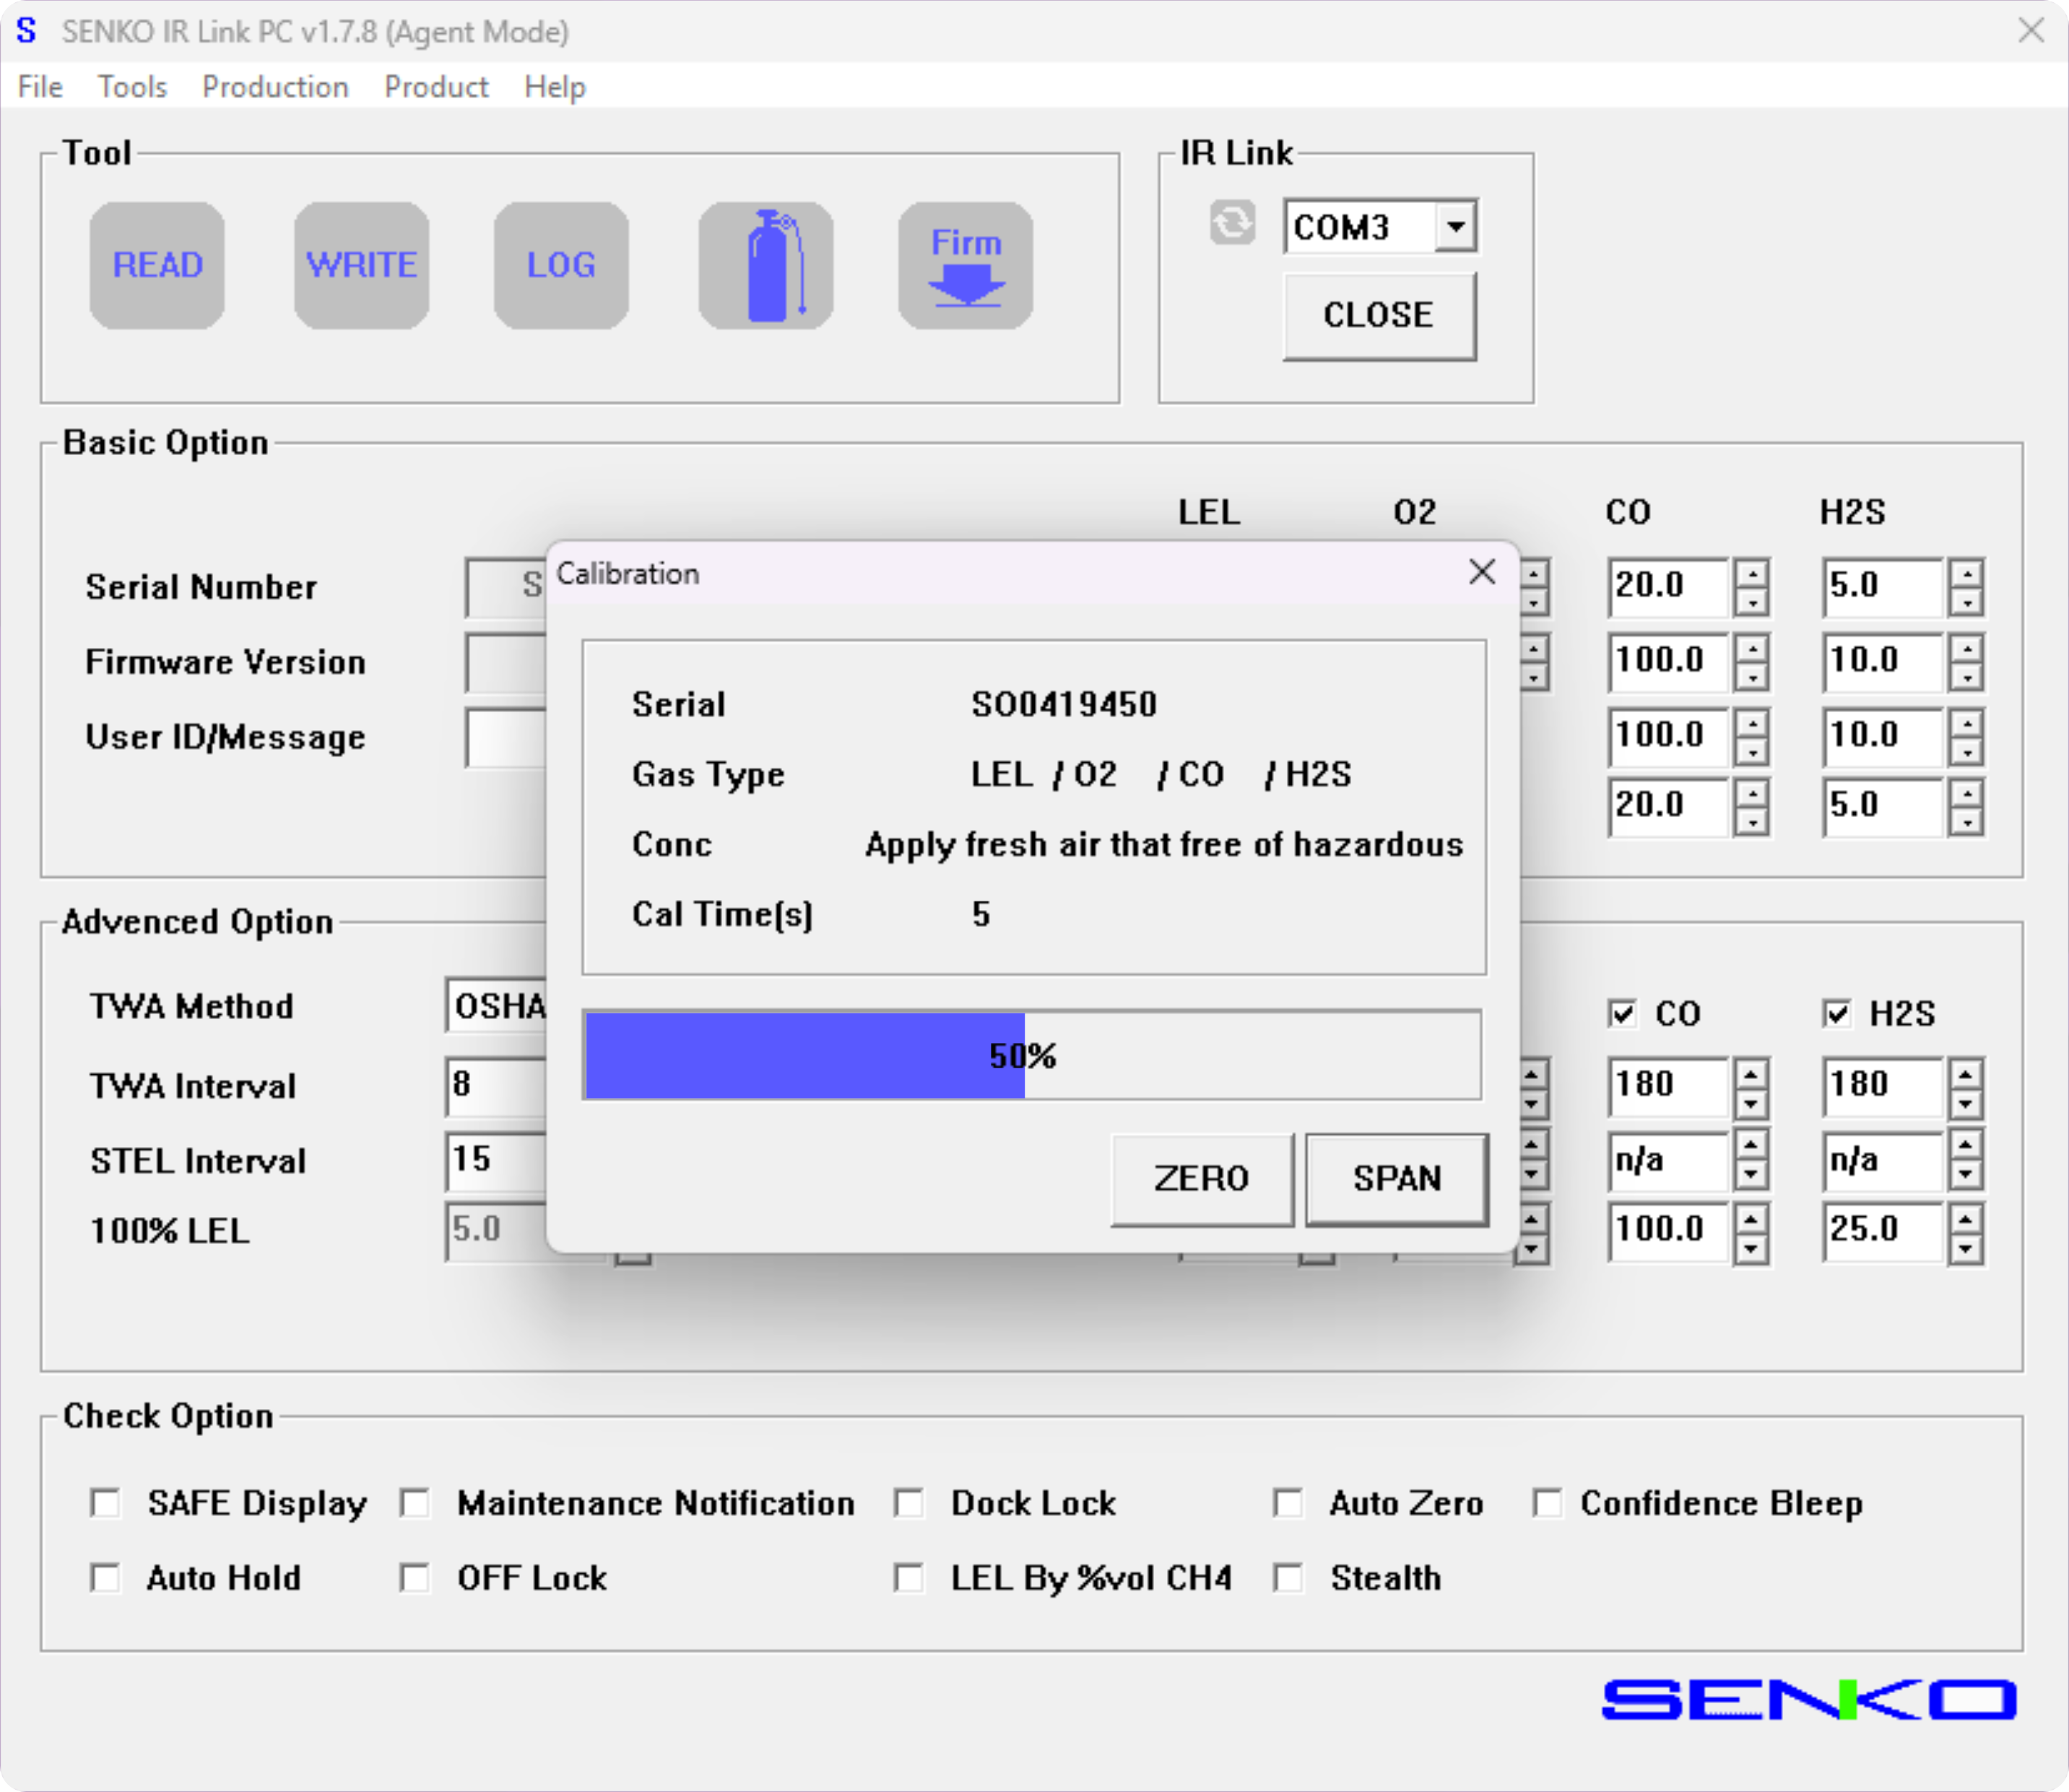
Task: Click the IR Link refresh icon
Action: tap(1232, 223)
